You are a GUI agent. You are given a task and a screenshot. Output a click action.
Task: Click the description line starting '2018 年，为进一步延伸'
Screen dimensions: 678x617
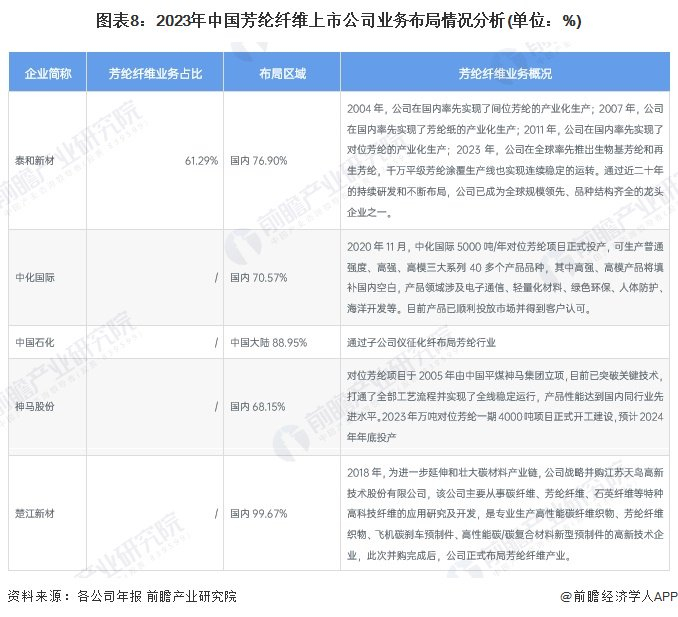point(505,472)
